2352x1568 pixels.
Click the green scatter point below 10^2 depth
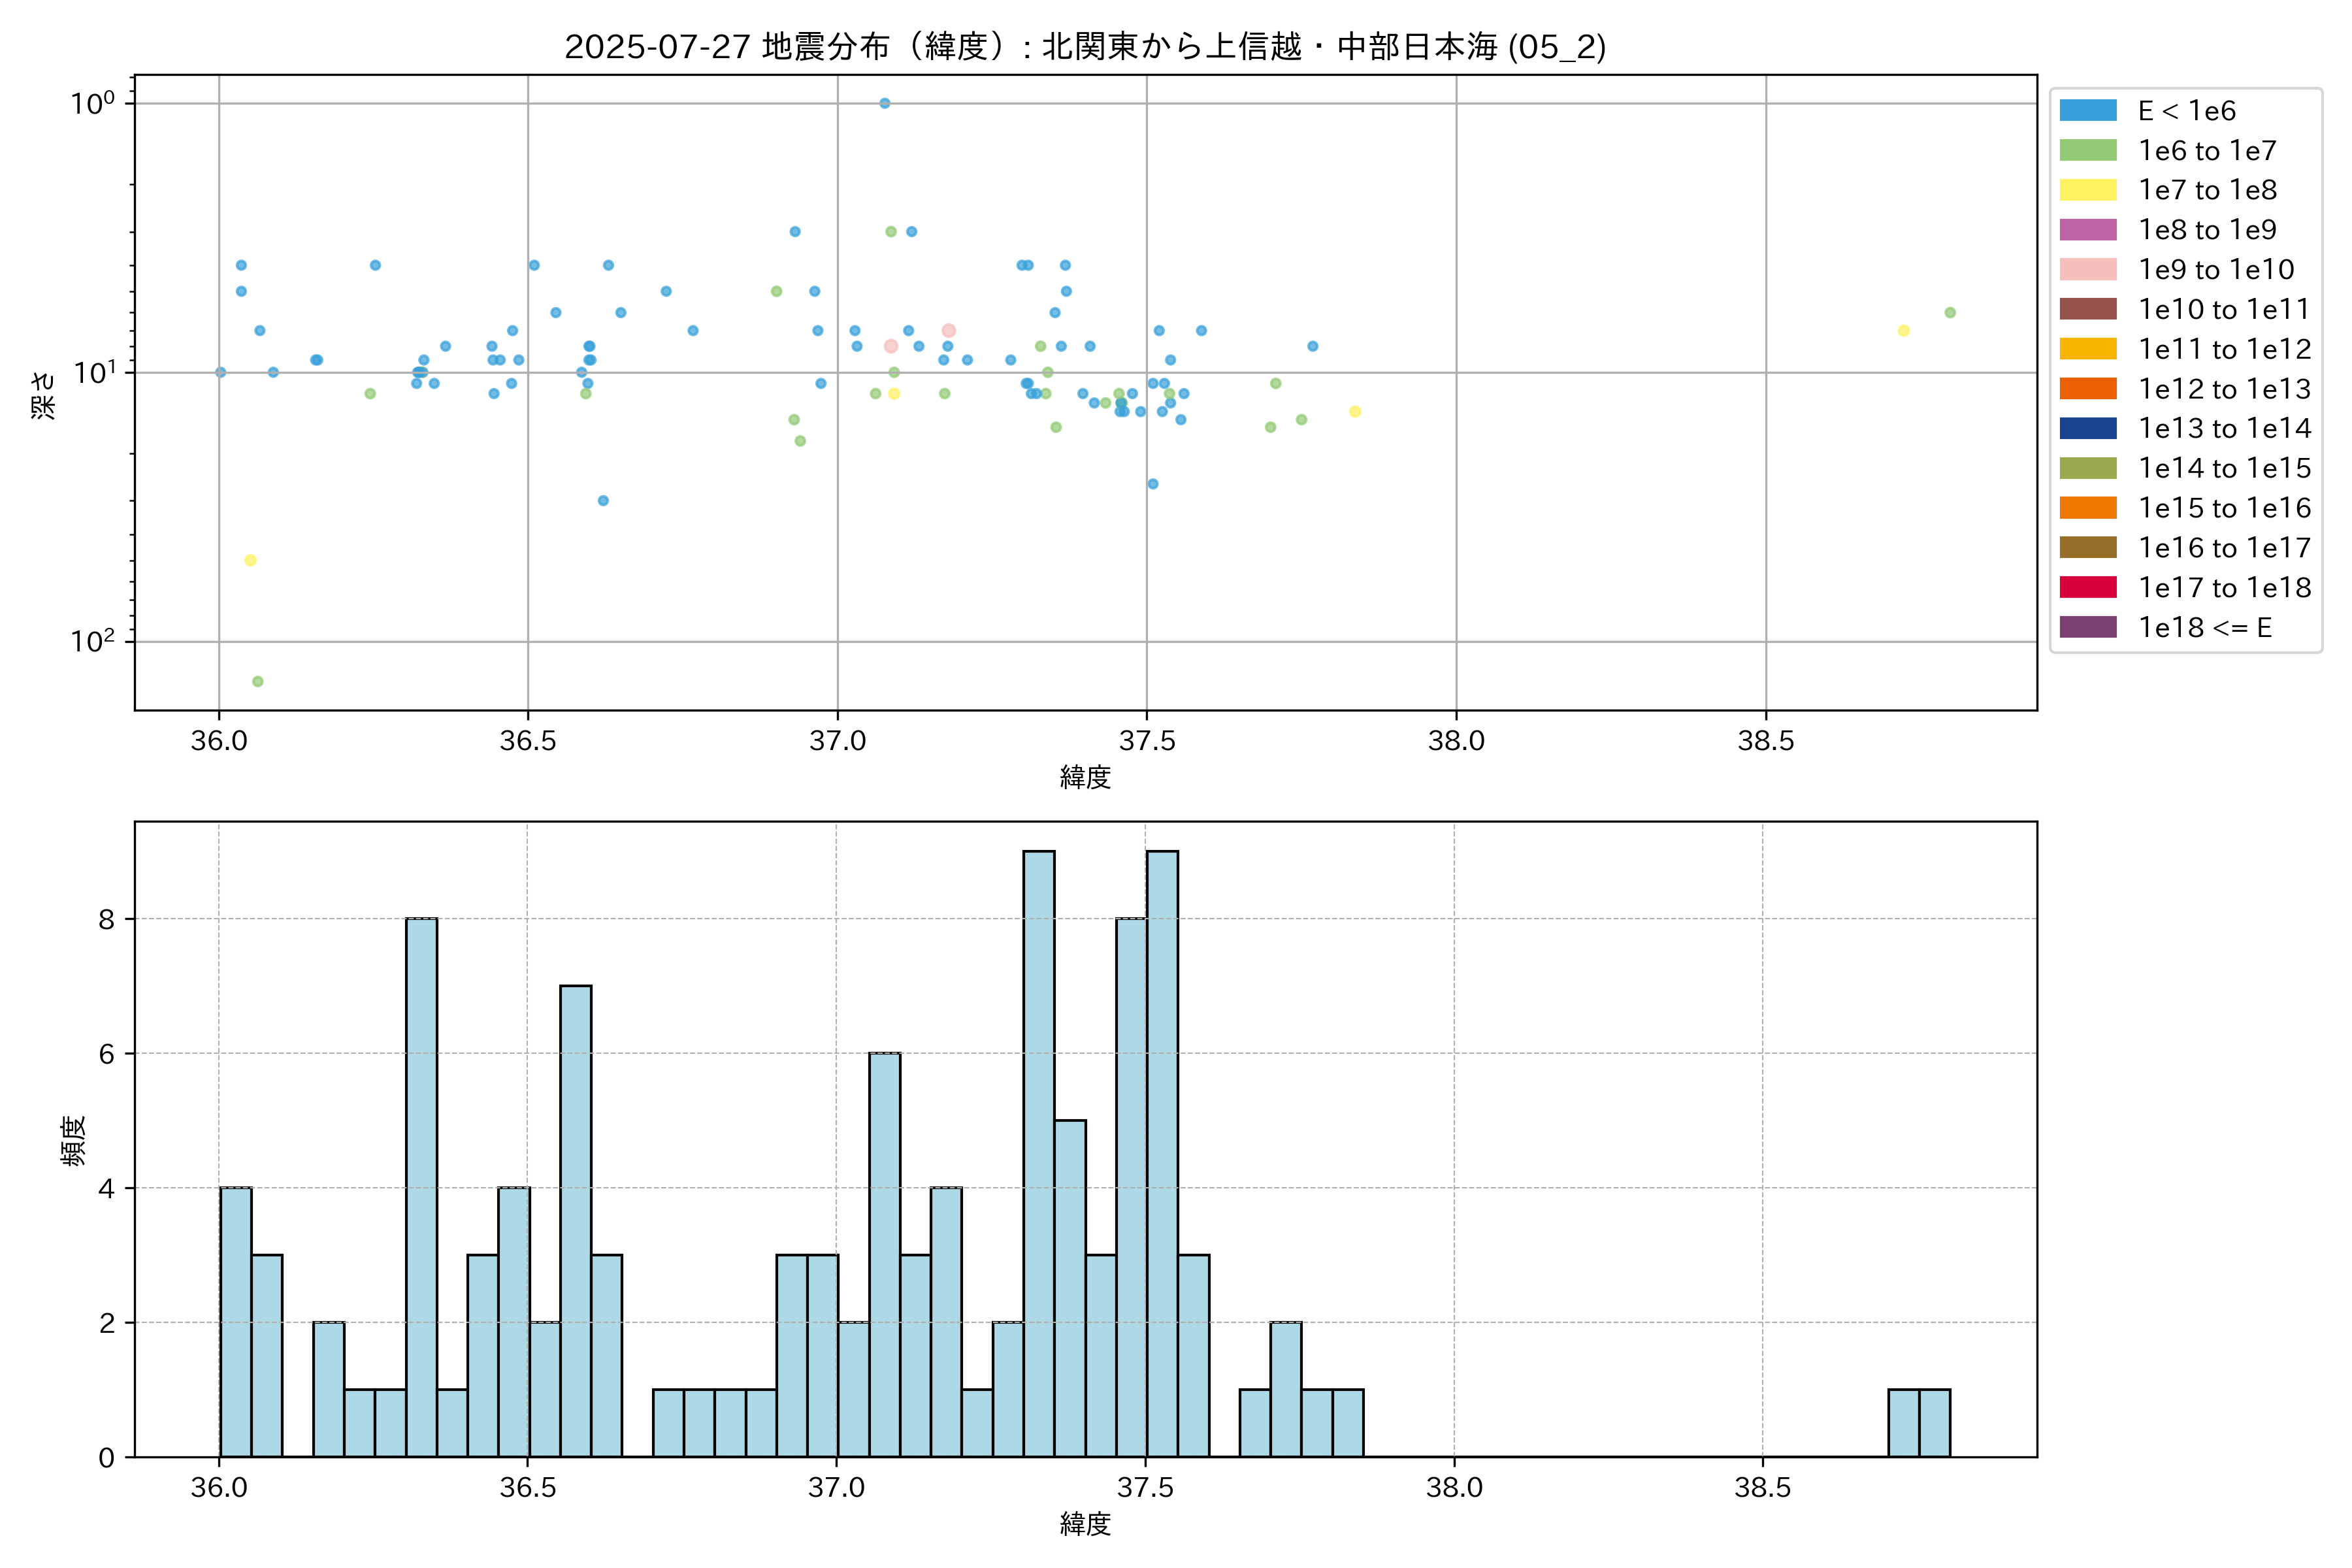point(258,682)
